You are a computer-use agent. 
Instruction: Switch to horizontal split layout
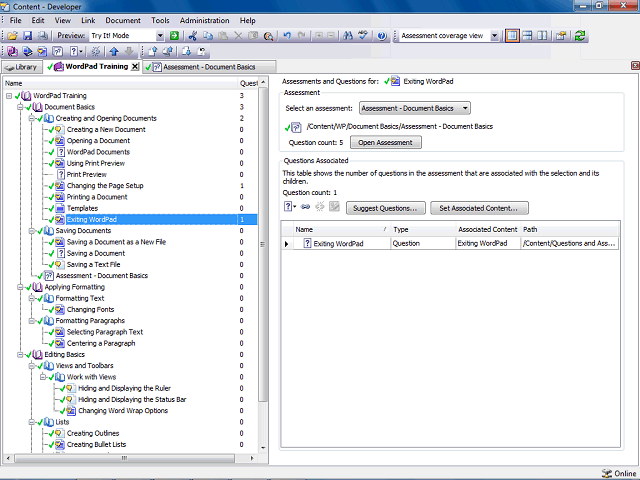[527, 36]
